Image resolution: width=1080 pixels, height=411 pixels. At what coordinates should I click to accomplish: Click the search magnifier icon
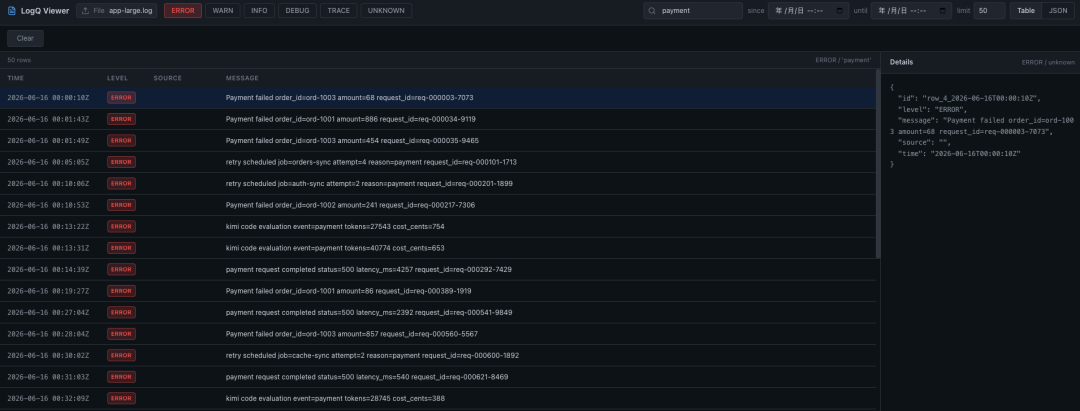pyautogui.click(x=652, y=11)
